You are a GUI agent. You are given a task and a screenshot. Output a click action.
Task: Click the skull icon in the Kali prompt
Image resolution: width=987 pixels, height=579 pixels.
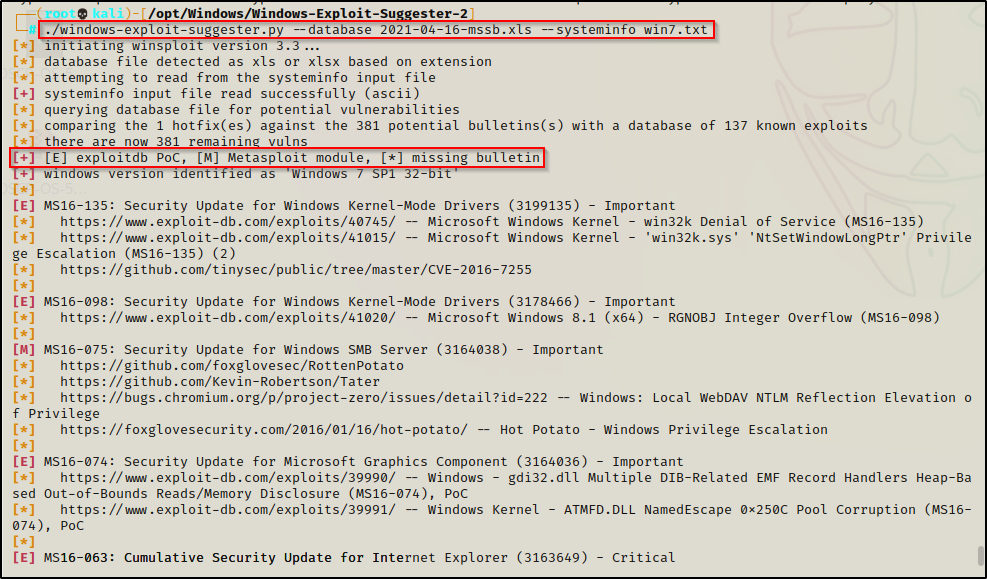click(82, 13)
